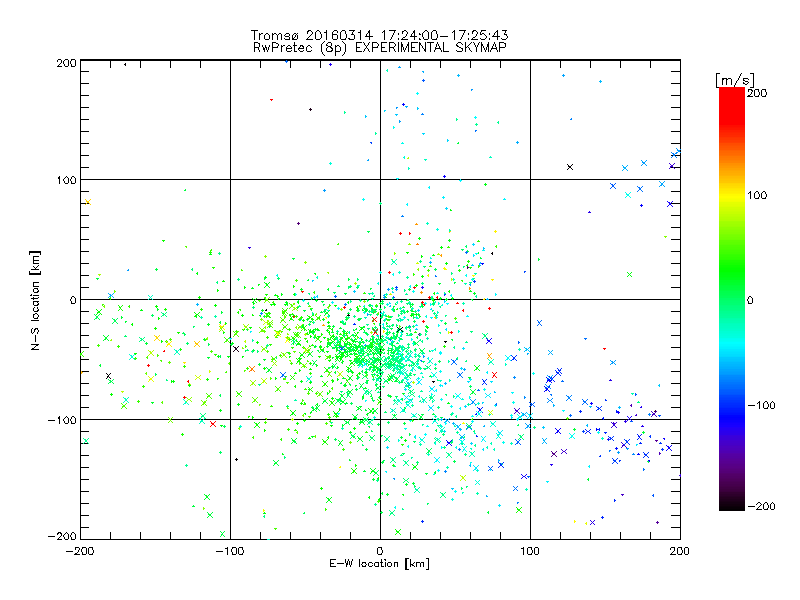This screenshot has width=800, height=600.
Task: Click the black bottom of the velocity colorbar
Action: pos(732,503)
